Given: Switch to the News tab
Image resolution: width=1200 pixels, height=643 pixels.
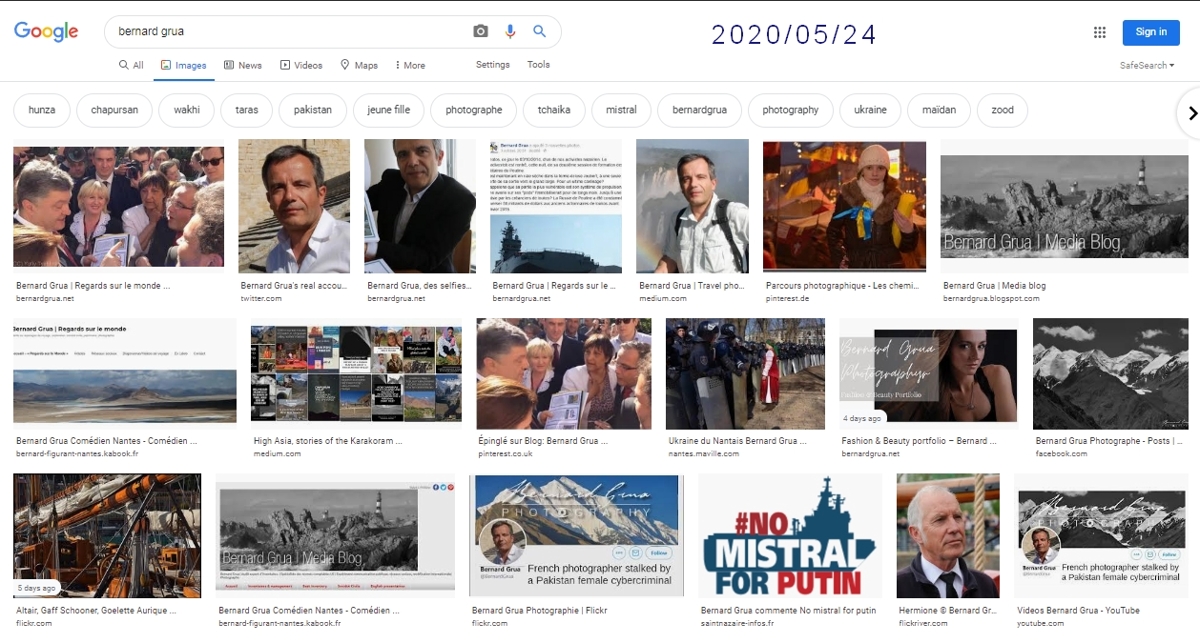Looking at the screenshot, I should click(x=242, y=65).
